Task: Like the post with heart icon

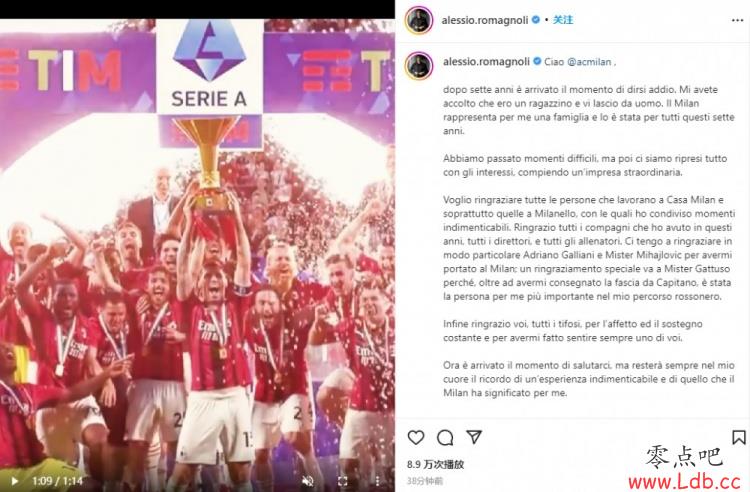Action: coord(416,437)
